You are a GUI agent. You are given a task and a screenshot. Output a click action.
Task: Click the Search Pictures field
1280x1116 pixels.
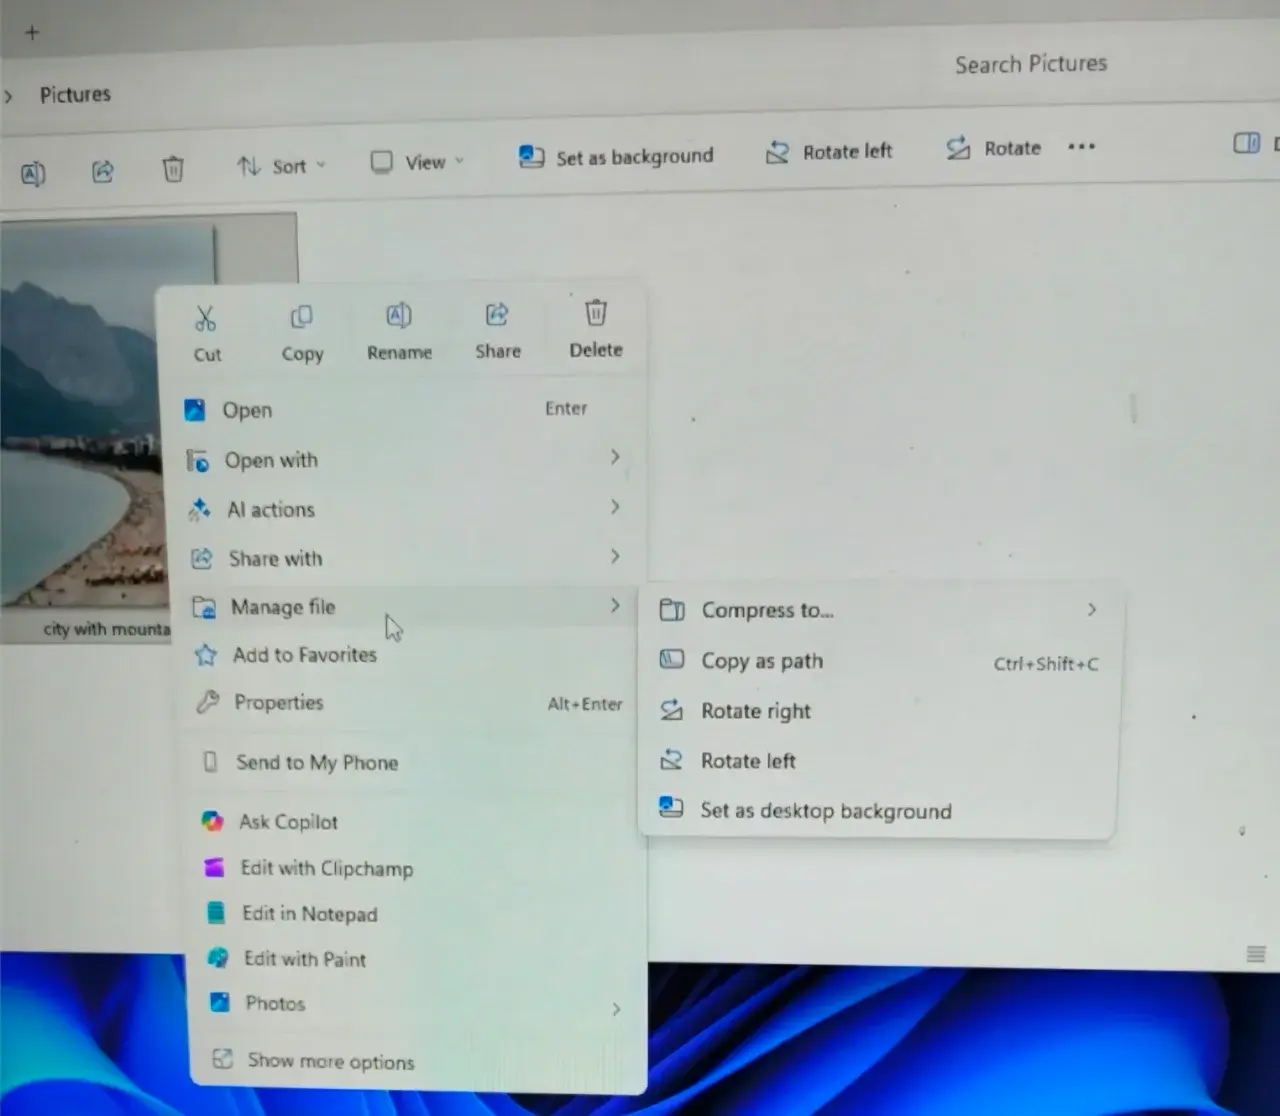tap(1030, 65)
